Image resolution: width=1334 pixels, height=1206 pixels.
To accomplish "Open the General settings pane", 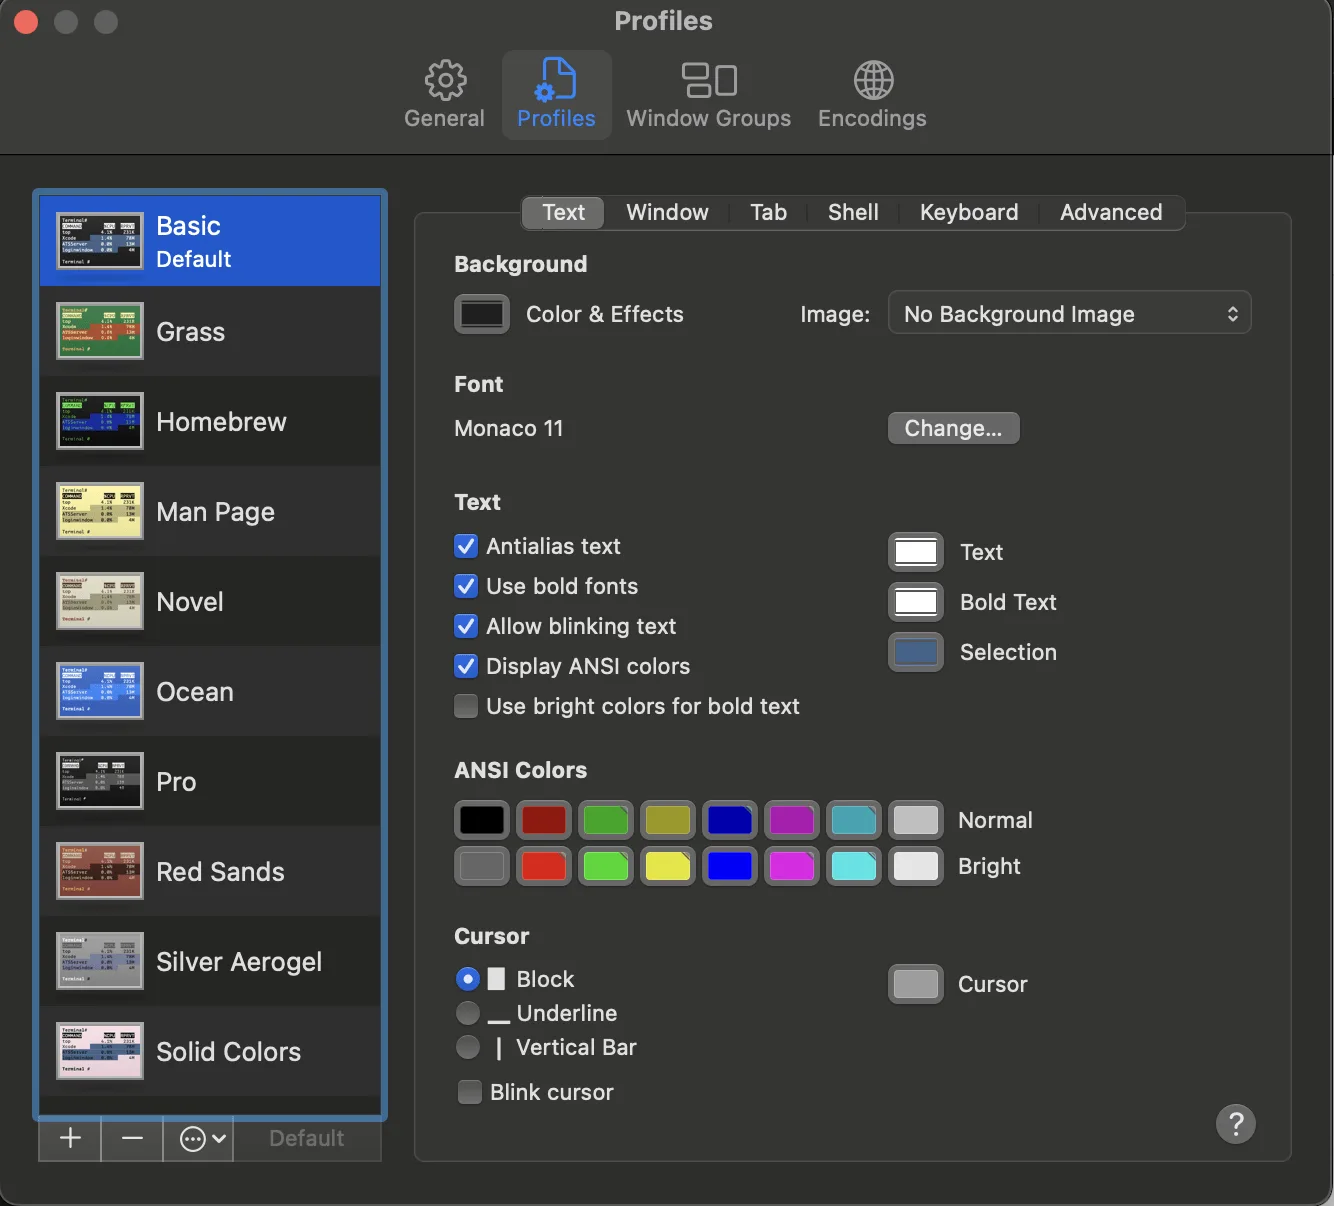I will [443, 93].
